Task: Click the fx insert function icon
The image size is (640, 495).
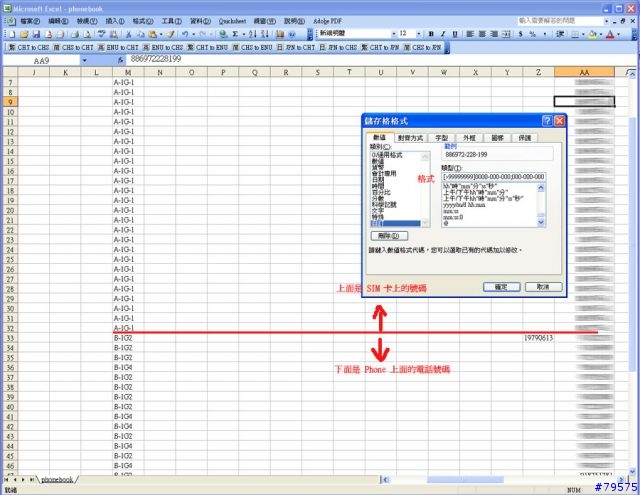Action: pos(119,60)
